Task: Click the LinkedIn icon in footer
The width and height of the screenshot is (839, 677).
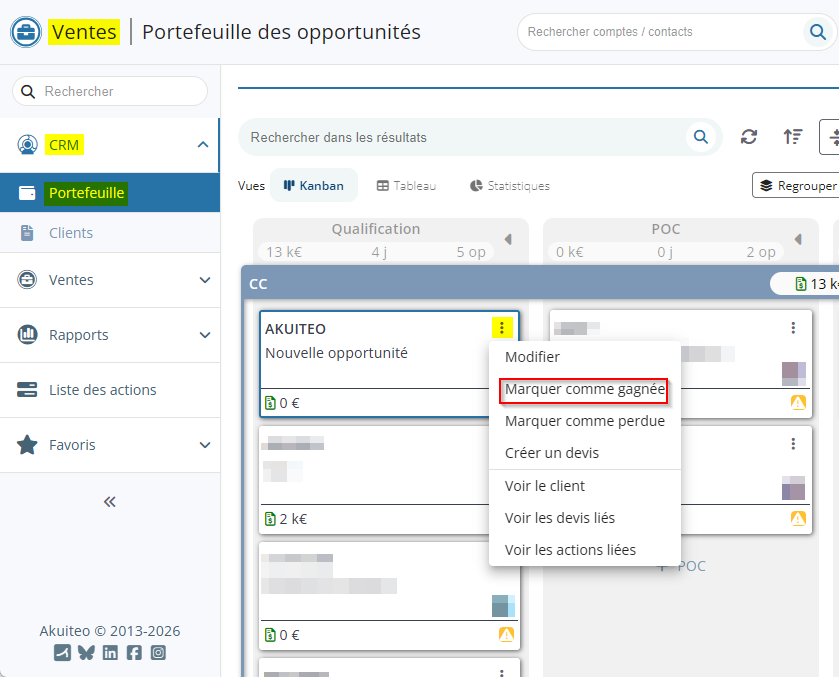Action: (x=110, y=653)
